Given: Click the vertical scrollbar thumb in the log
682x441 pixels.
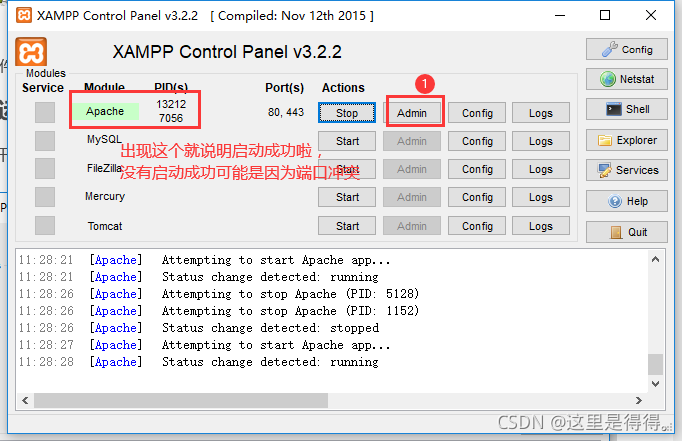Looking at the screenshot, I should (x=655, y=364).
